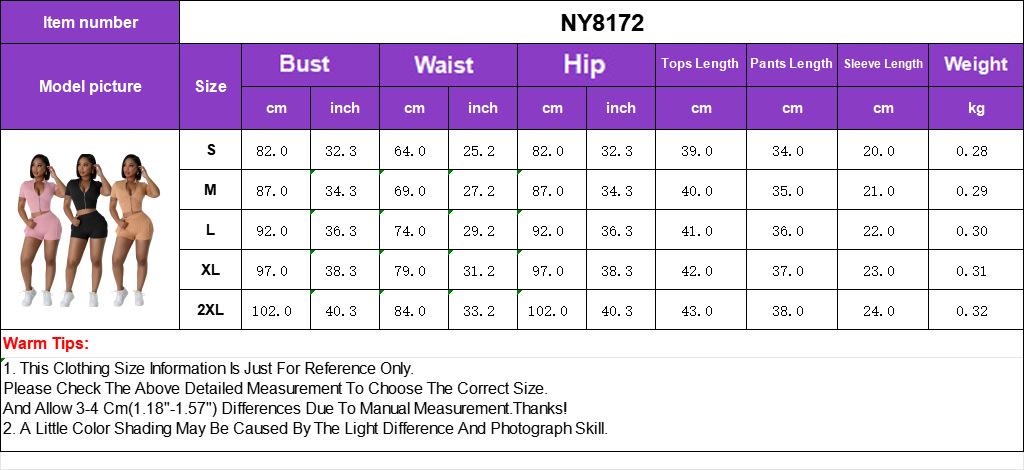Viewport: 1024px width, 470px height.
Task: Select the 2XL size row label
Action: pyautogui.click(x=210, y=310)
